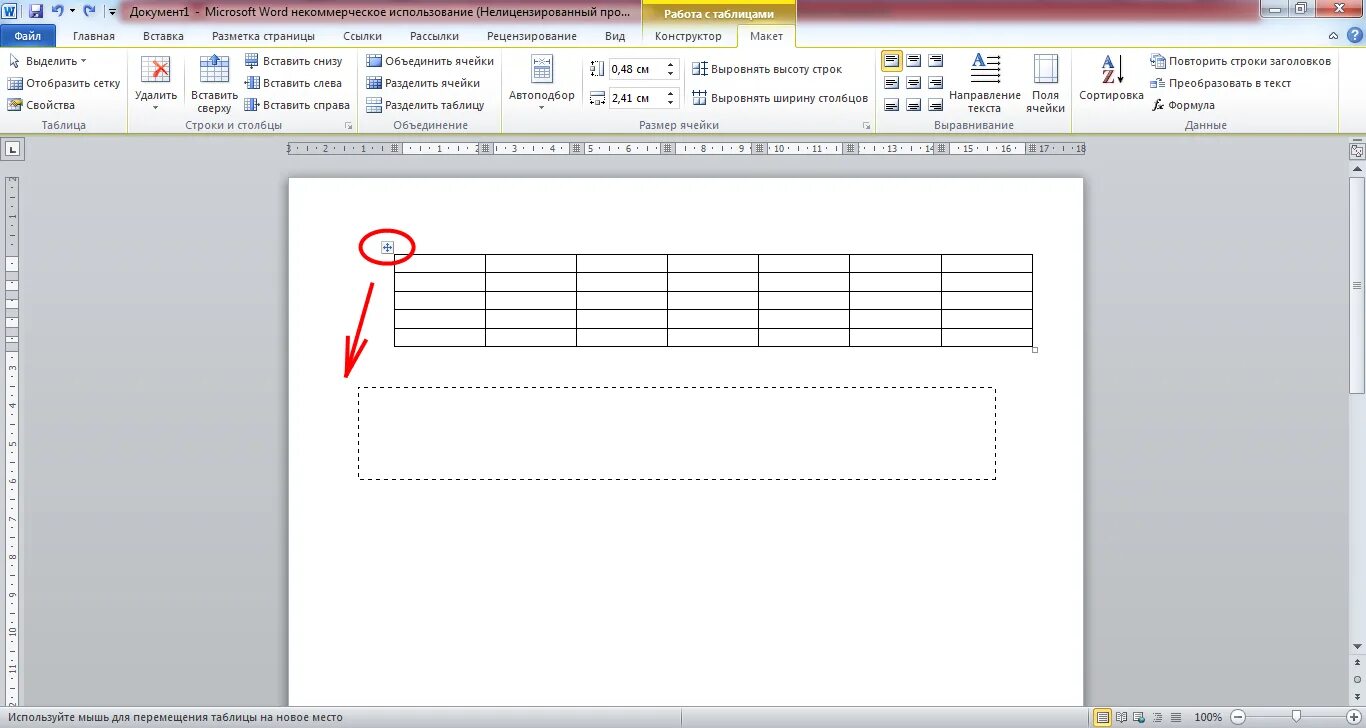Click the zoom slider thumb
The image size is (1366, 728).
click(x=1296, y=717)
